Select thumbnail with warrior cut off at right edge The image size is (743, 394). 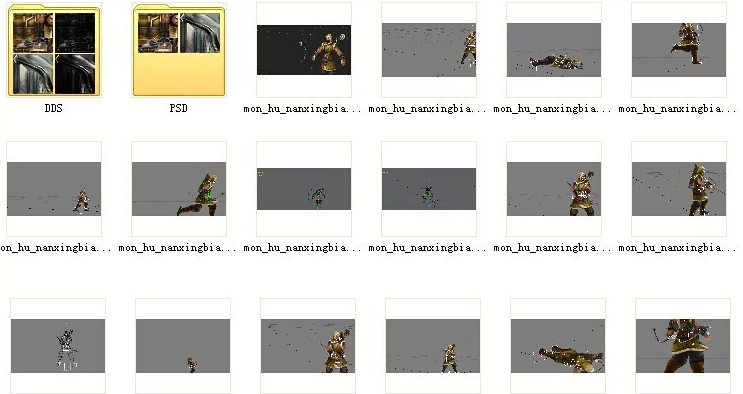coord(429,50)
